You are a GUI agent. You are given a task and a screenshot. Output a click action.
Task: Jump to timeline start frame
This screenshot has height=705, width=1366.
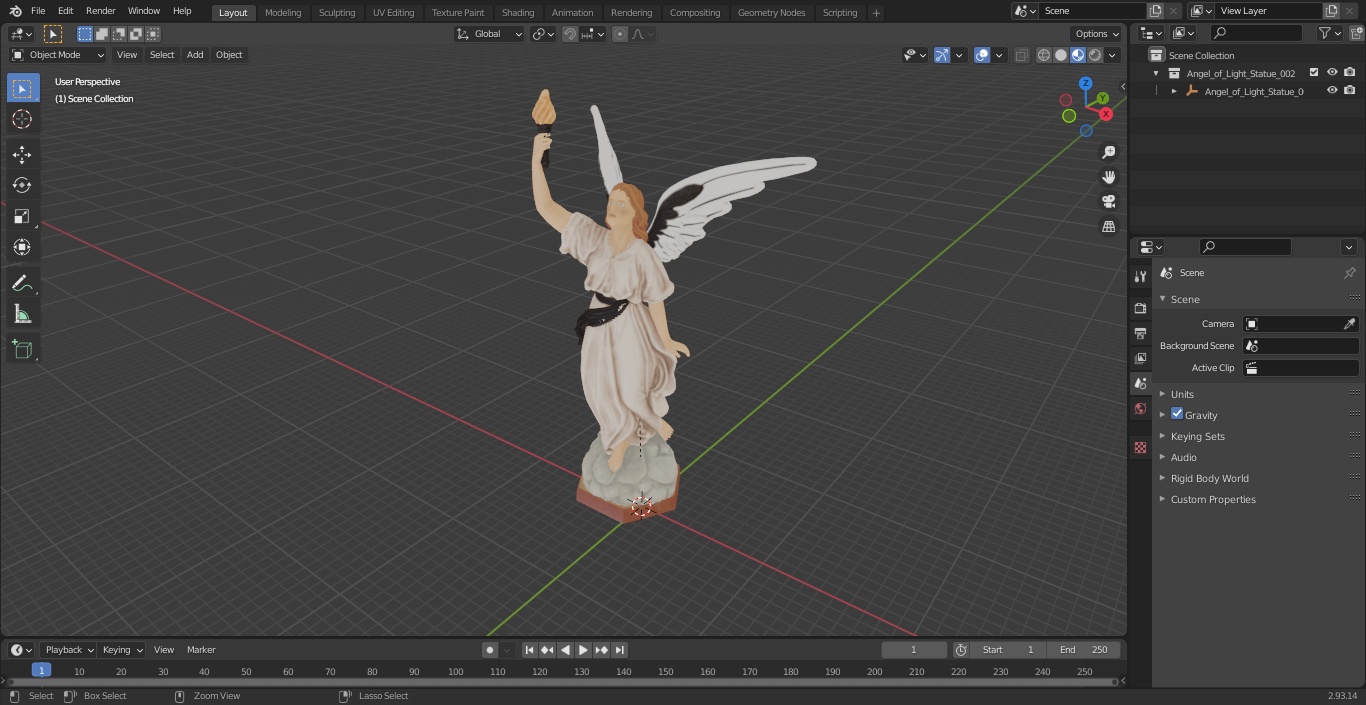[530, 650]
